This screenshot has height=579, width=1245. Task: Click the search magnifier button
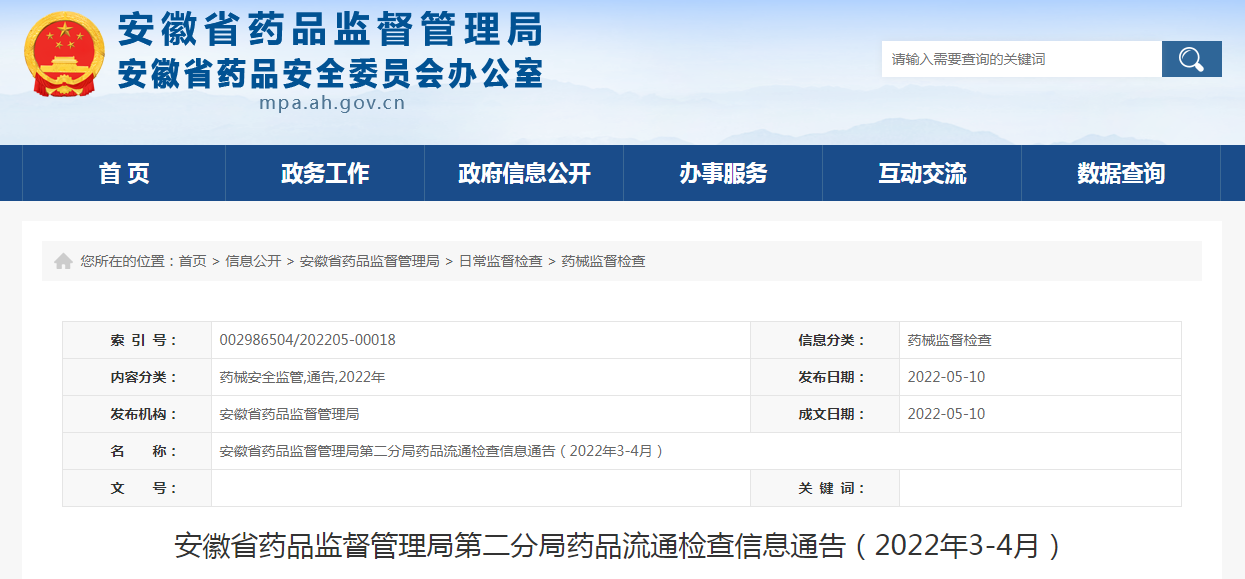[1191, 59]
